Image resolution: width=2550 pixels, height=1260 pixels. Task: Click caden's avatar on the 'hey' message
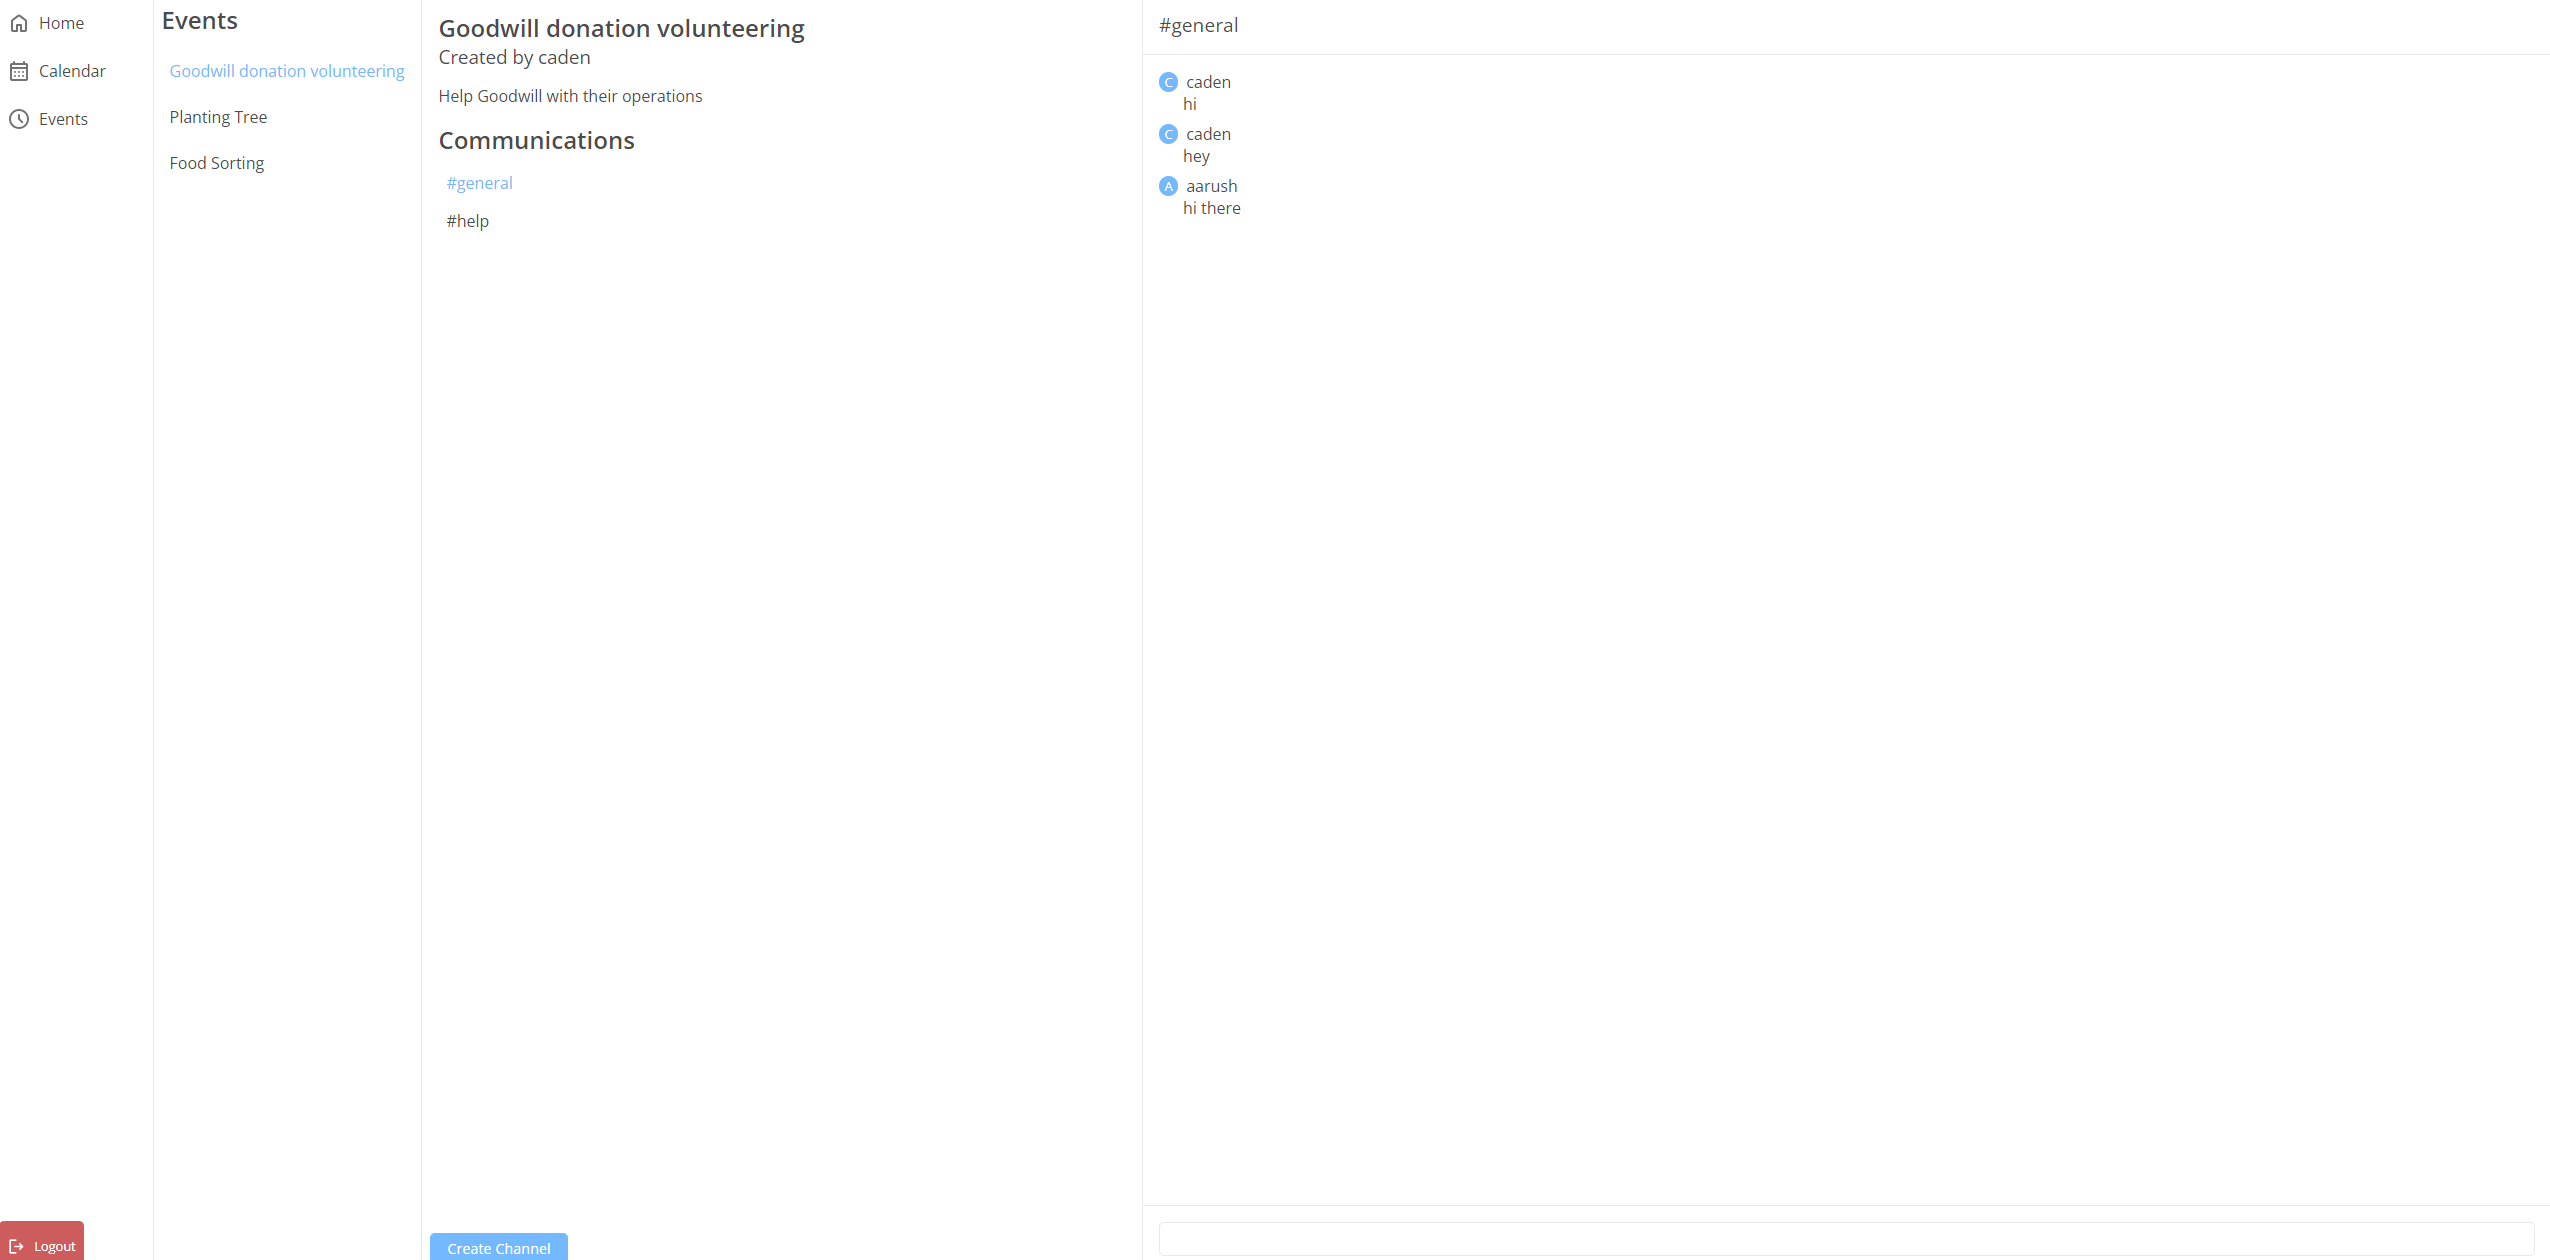click(x=1168, y=134)
